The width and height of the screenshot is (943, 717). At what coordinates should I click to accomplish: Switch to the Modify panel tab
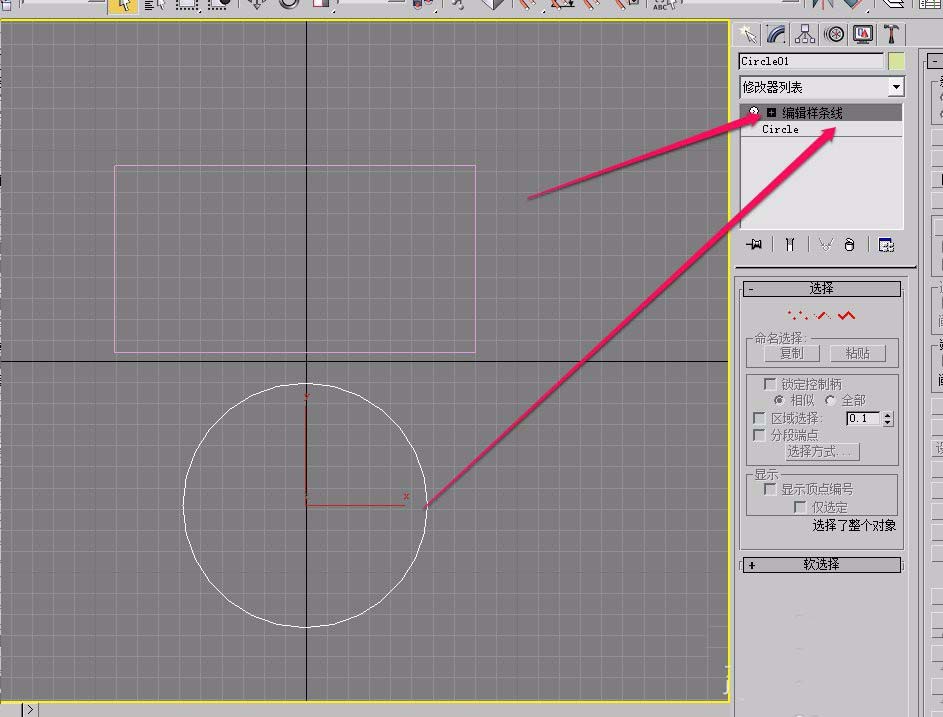[x=775, y=34]
